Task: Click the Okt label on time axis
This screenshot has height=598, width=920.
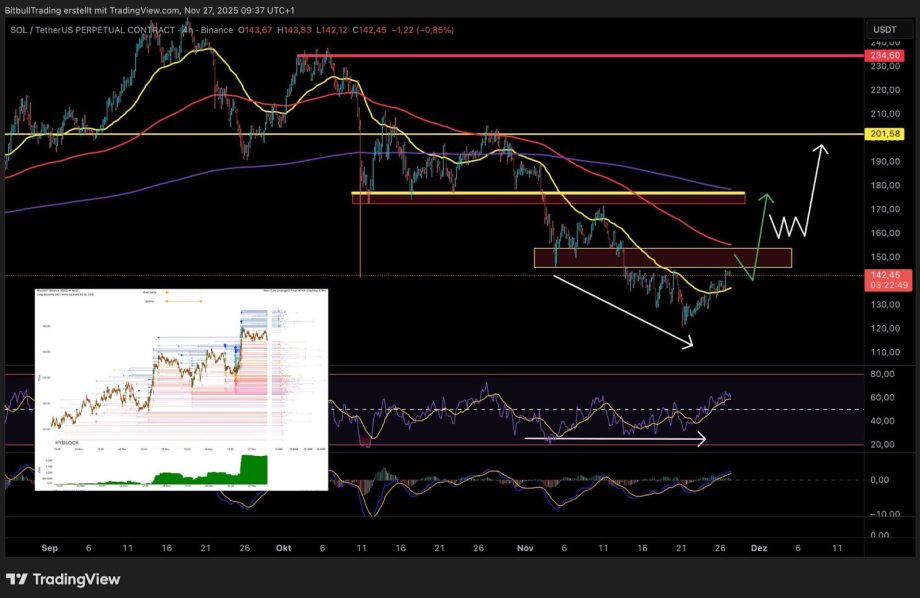Action: (x=281, y=549)
